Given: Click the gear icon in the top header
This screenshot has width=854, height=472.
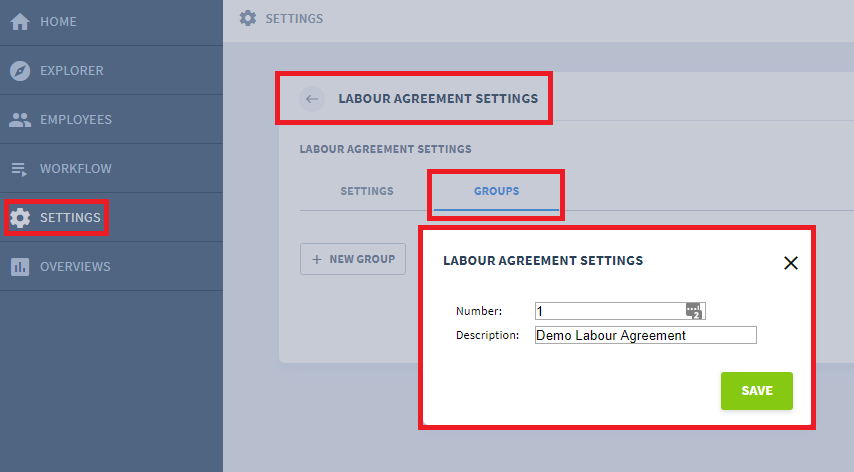Looking at the screenshot, I should pyautogui.click(x=248, y=19).
